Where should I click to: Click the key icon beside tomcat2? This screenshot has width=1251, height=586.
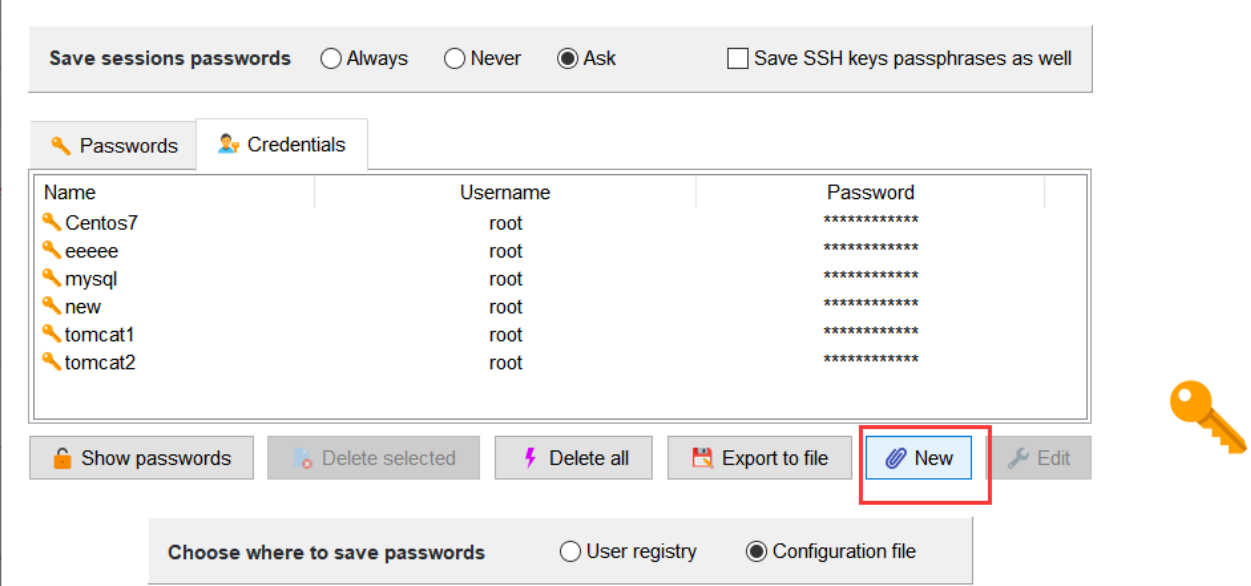52,362
